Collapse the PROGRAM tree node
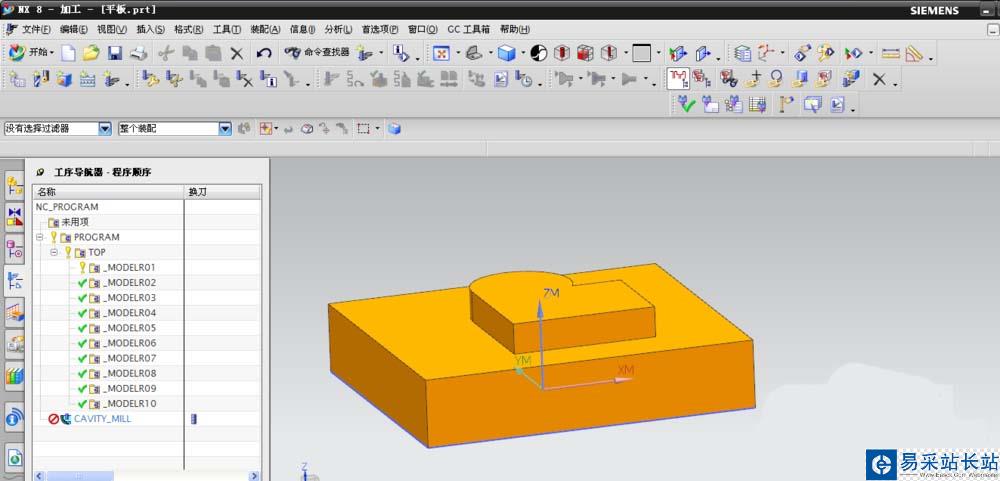1000x481 pixels. pos(40,237)
